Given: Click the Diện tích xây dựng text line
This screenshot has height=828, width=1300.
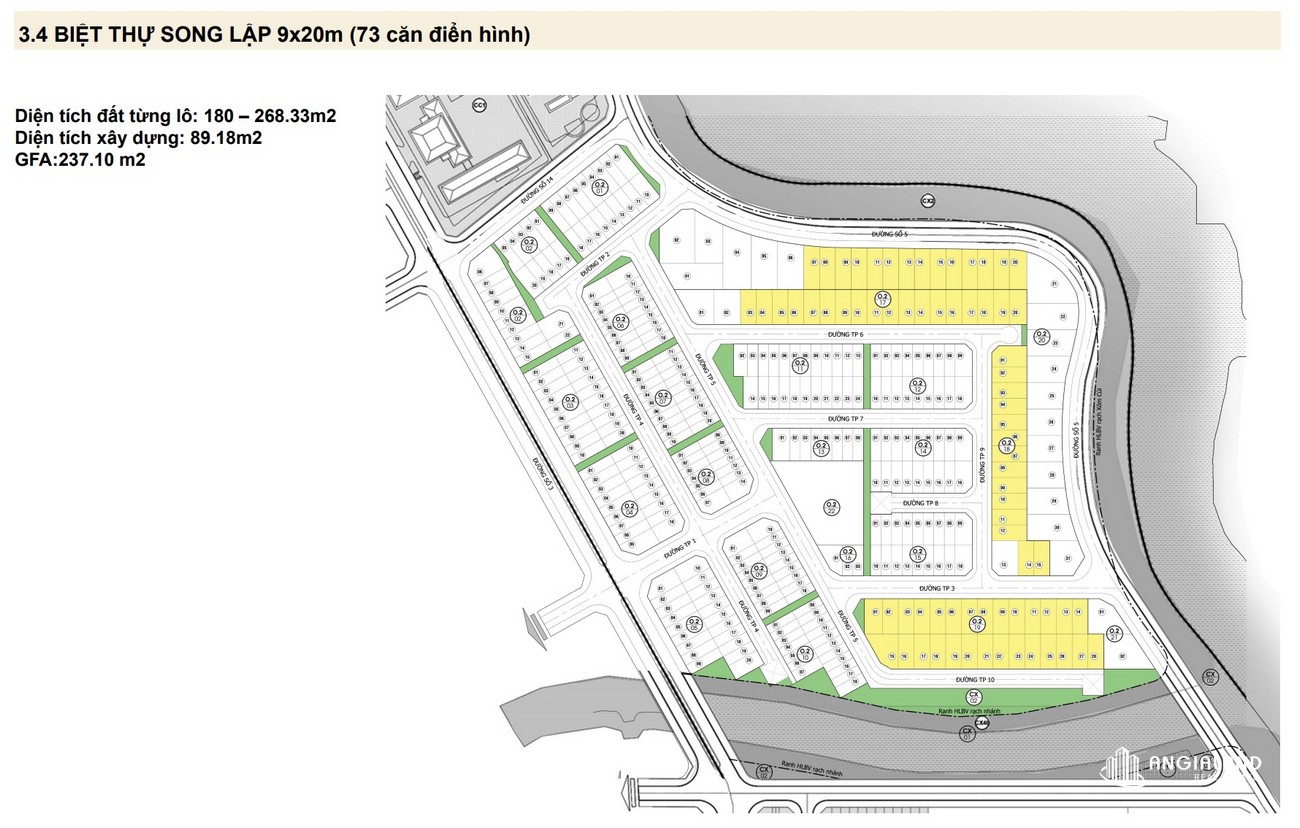Looking at the screenshot, I should [139, 138].
